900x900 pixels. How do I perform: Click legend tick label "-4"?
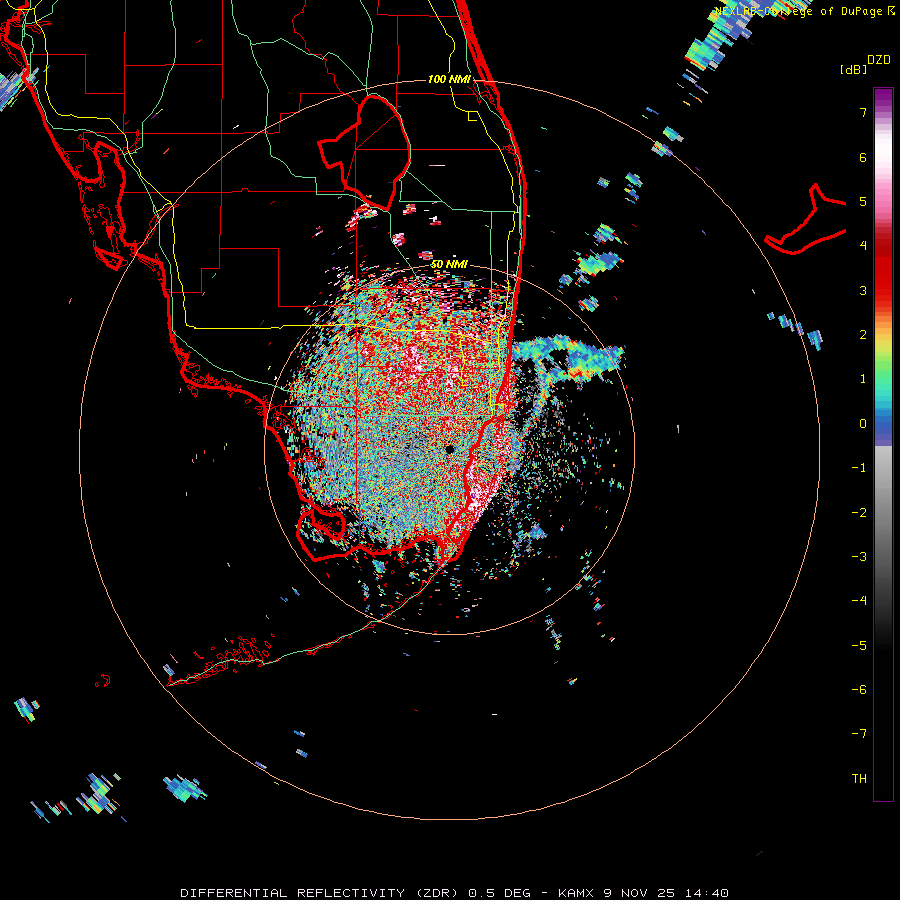pos(859,600)
